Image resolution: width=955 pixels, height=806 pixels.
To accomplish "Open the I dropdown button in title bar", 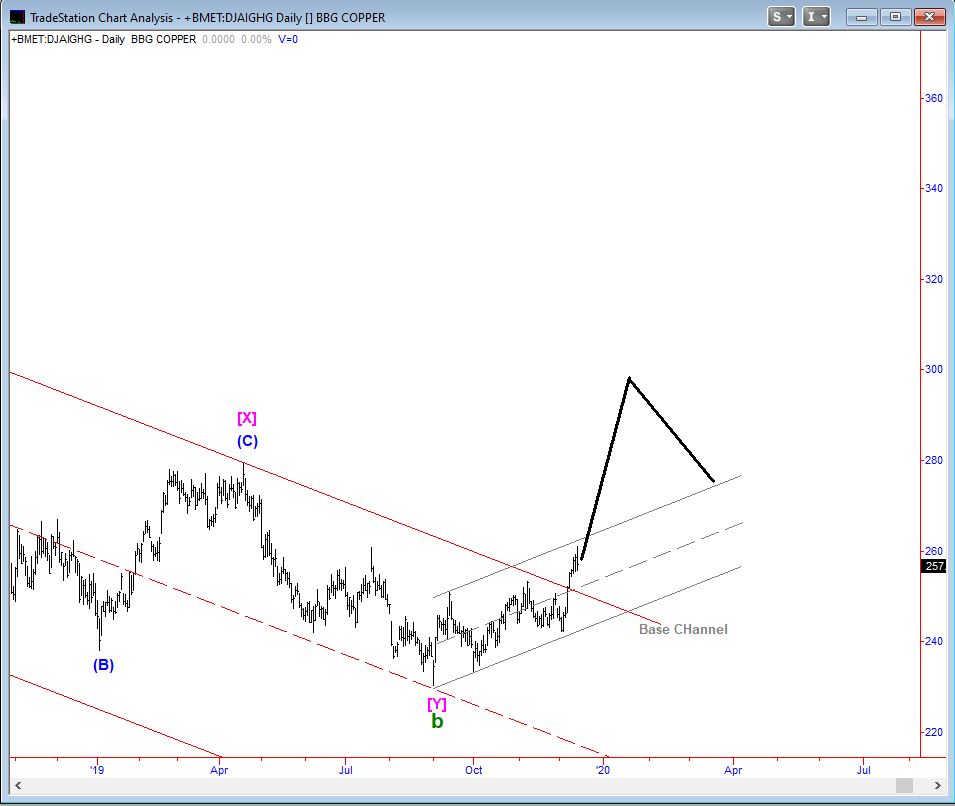I will [x=816, y=17].
